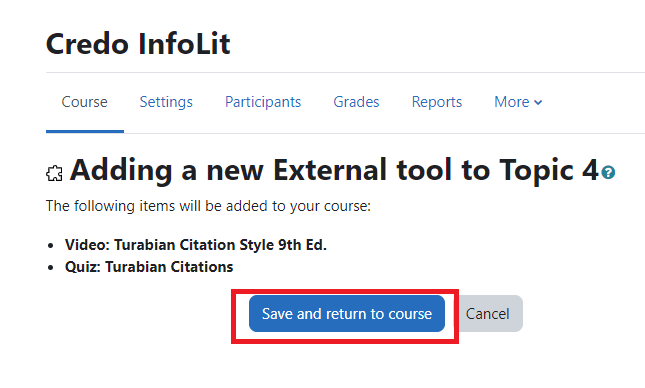This screenshot has width=645, height=388.
Task: Cancel adding the external tool
Action: [x=487, y=314]
